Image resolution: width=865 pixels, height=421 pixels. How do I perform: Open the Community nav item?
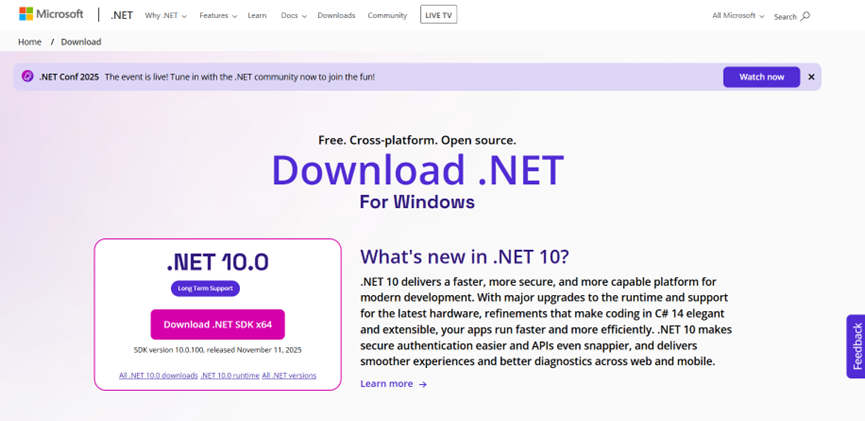pyautogui.click(x=387, y=15)
